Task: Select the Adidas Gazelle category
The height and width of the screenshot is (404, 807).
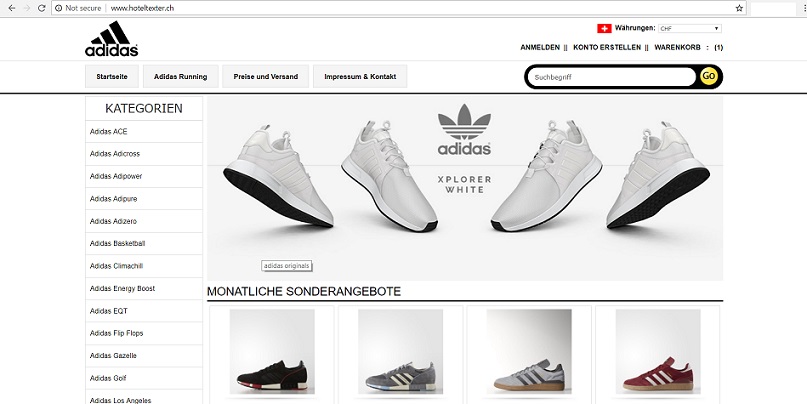Action: pos(144,356)
